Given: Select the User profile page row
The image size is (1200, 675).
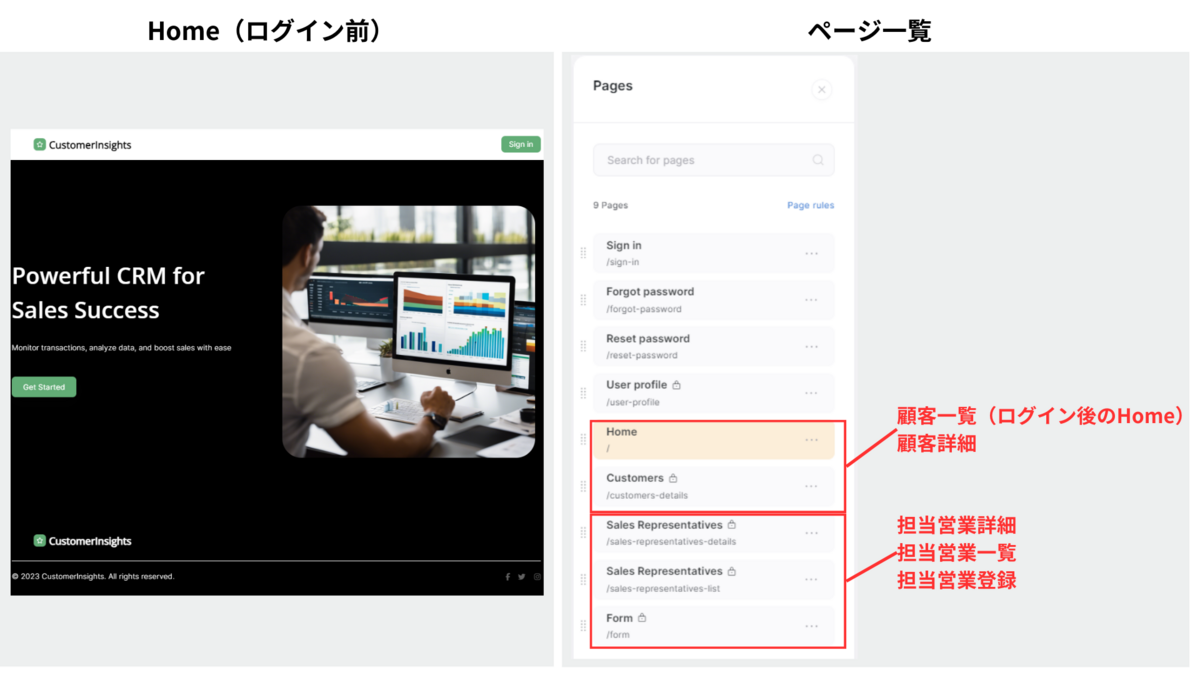Looking at the screenshot, I should [x=713, y=393].
